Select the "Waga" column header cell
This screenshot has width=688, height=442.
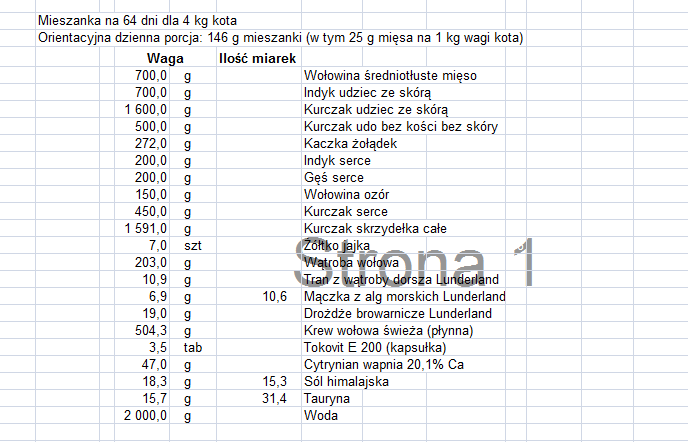click(x=165, y=58)
